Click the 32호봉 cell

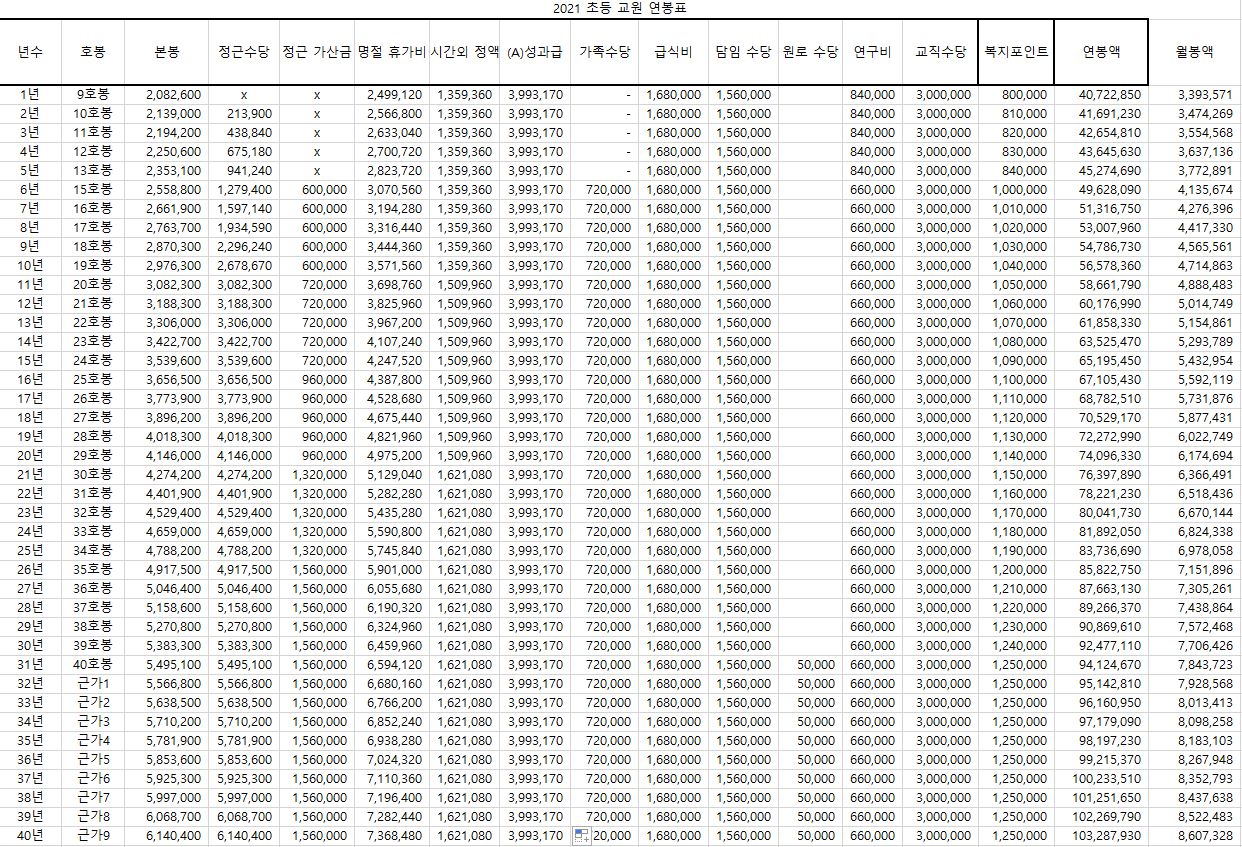coord(92,512)
